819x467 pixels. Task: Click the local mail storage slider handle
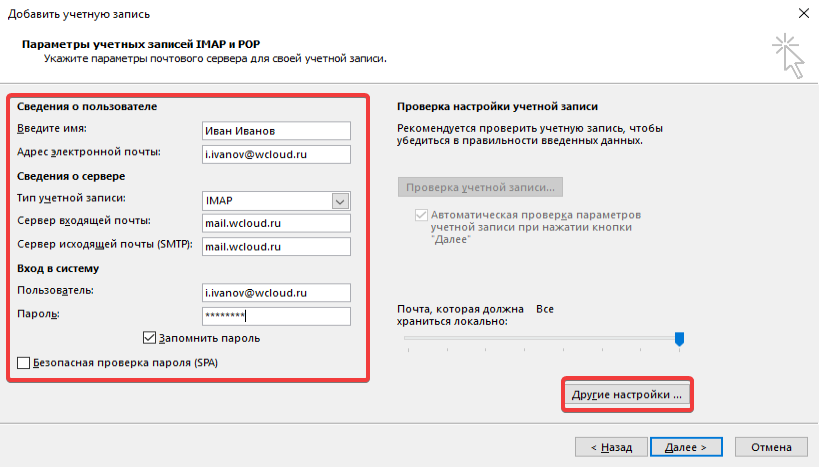pyautogui.click(x=679, y=339)
